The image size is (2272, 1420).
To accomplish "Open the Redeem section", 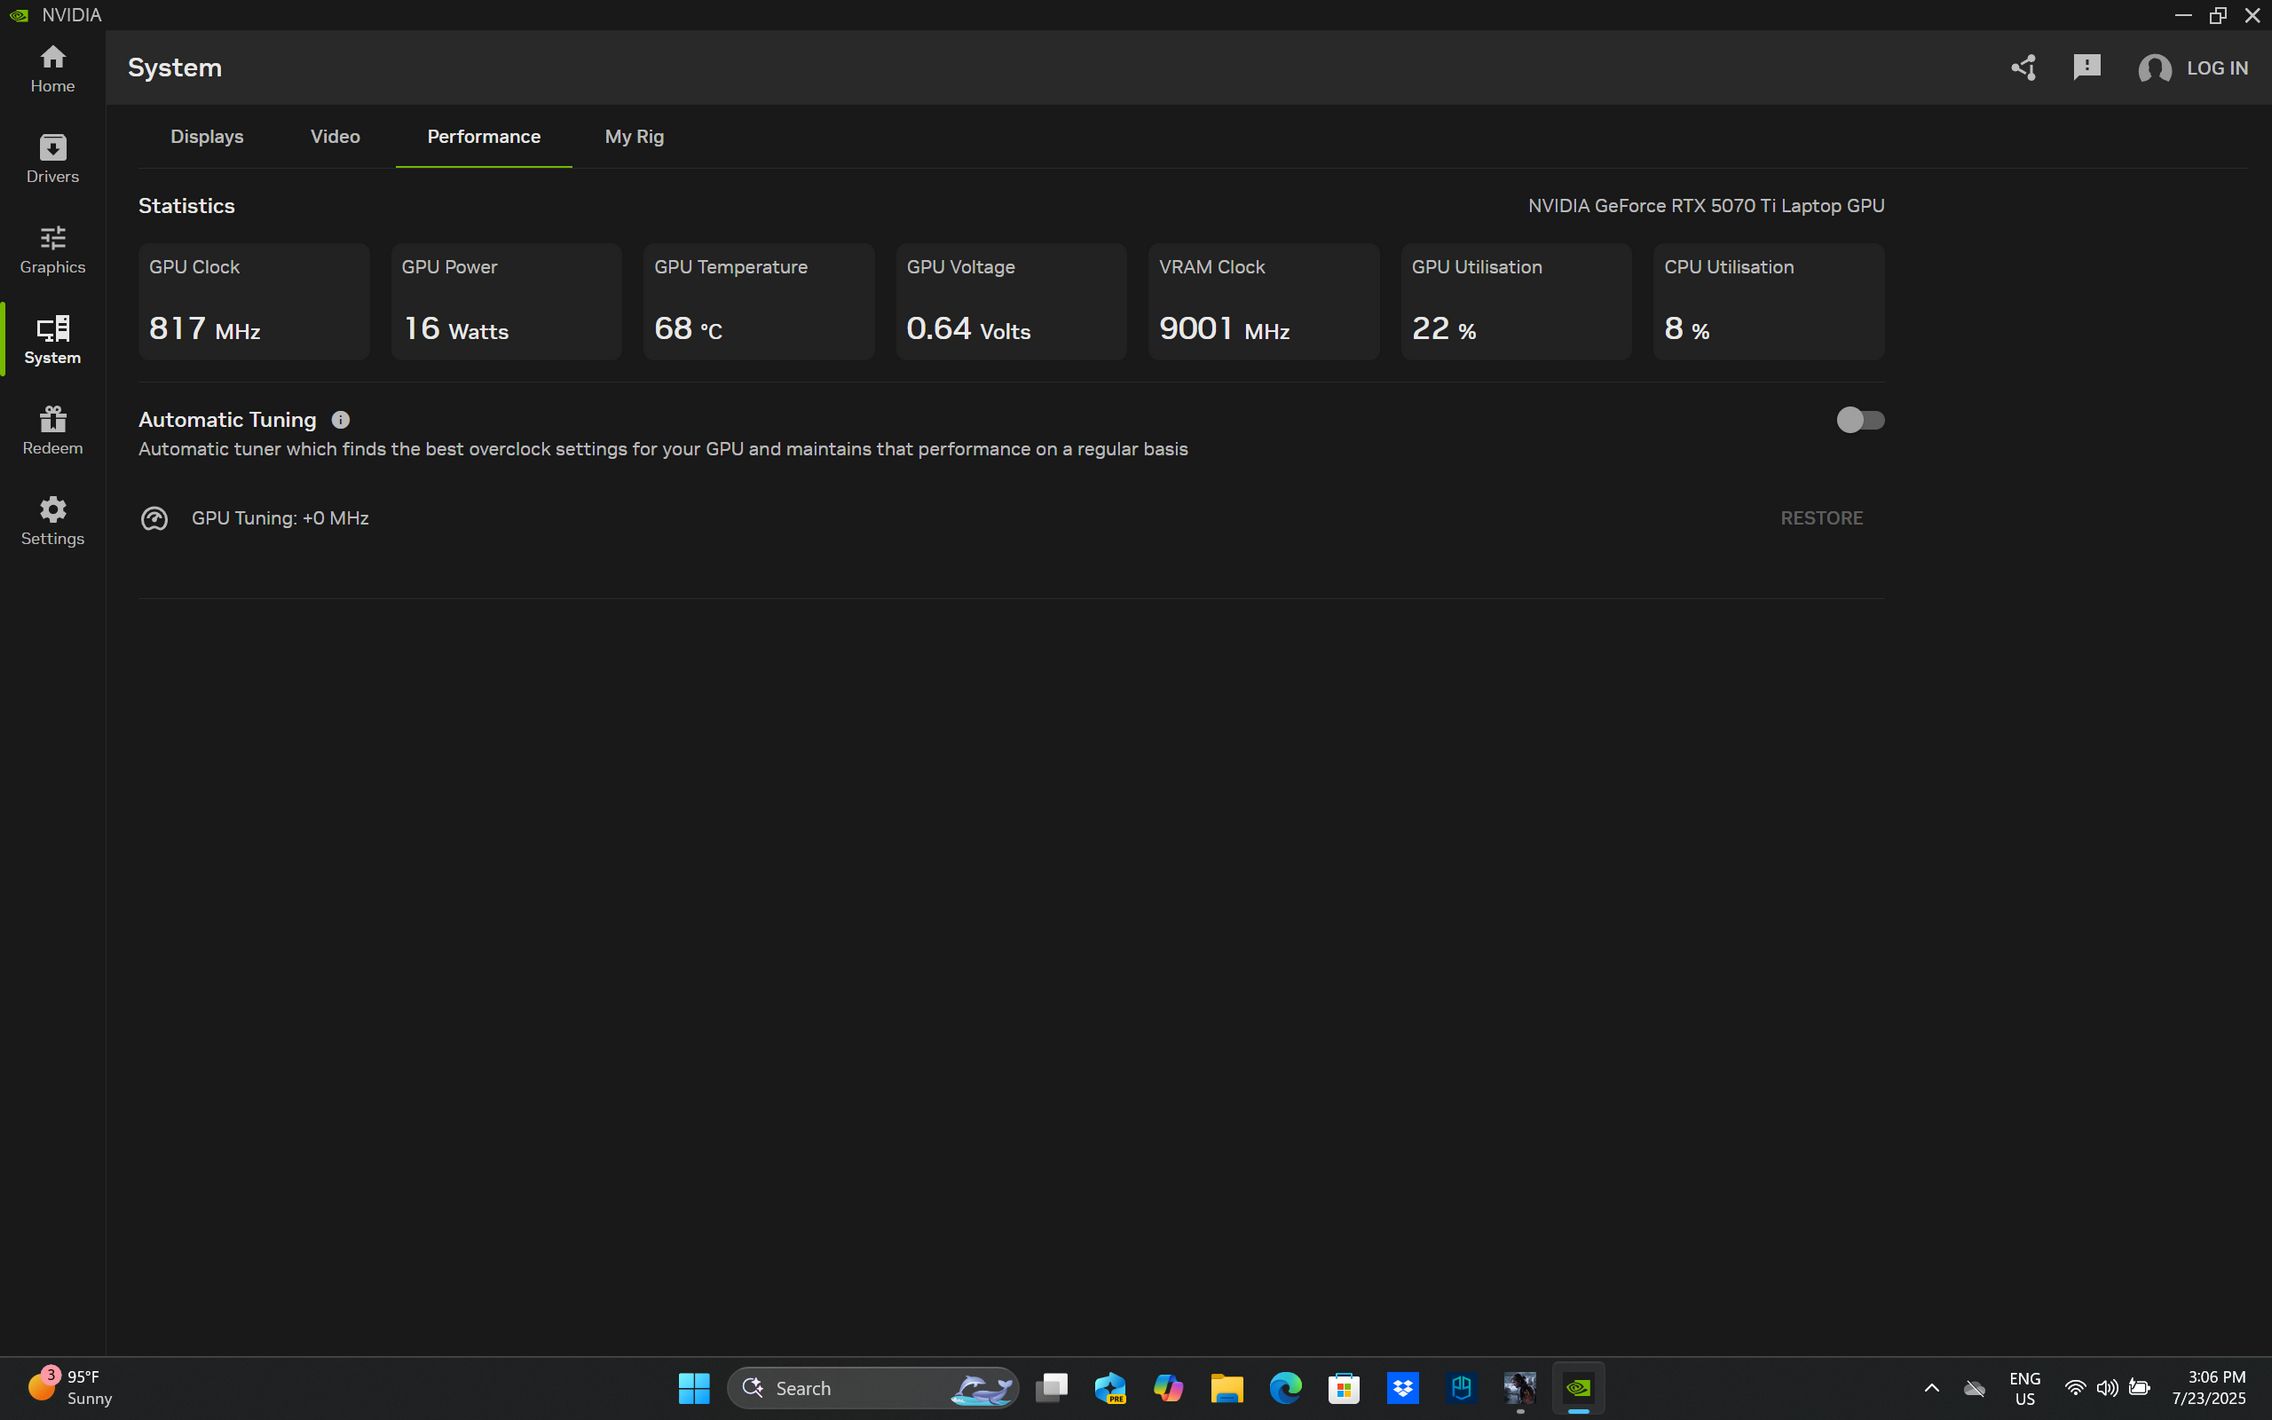I will 52,431.
